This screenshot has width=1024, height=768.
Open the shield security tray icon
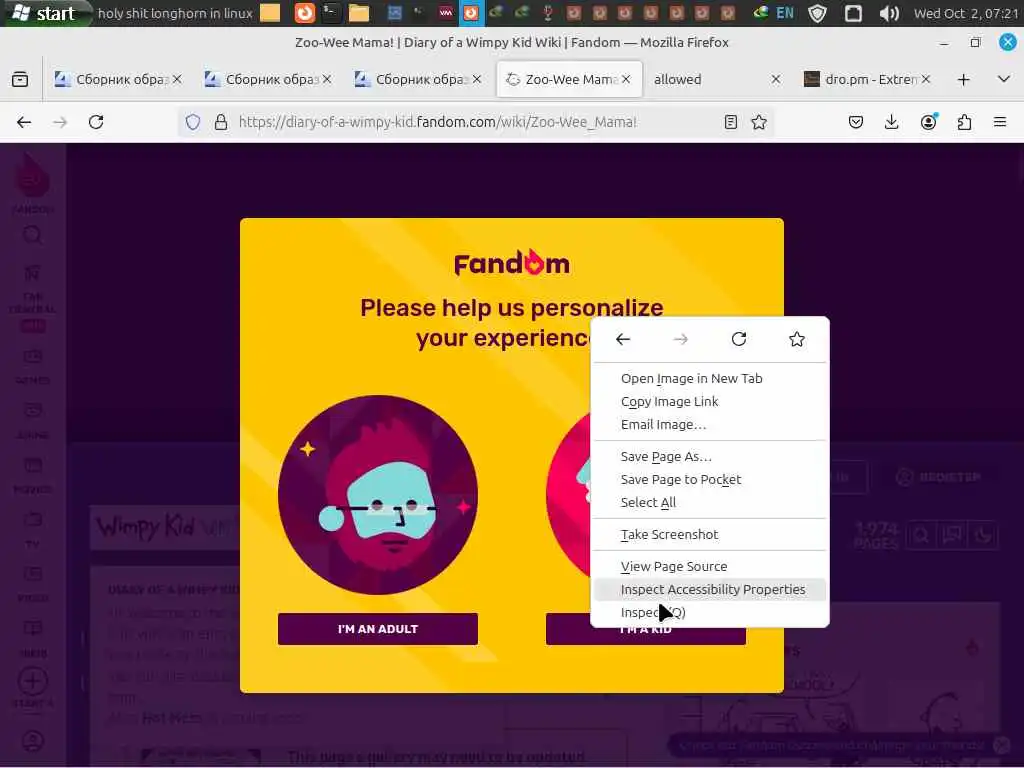tap(818, 13)
